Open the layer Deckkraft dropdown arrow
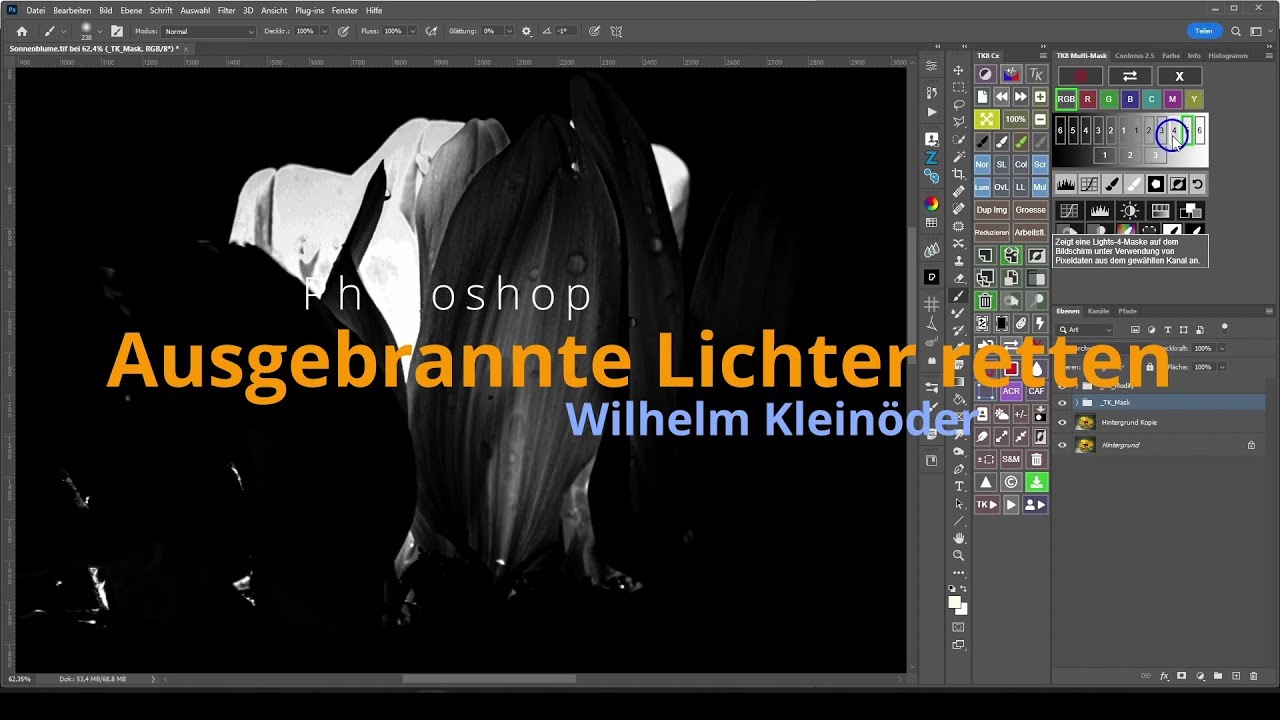Image resolution: width=1280 pixels, height=720 pixels. coord(1222,348)
